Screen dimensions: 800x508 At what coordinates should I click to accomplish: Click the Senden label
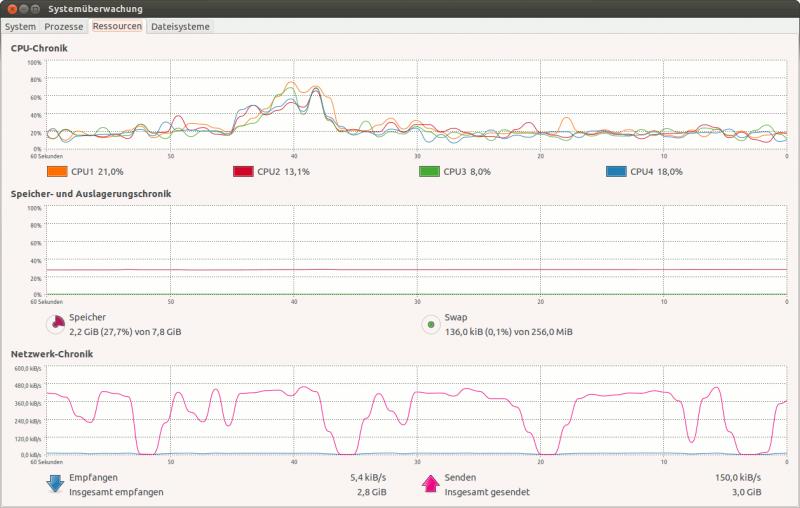click(460, 477)
